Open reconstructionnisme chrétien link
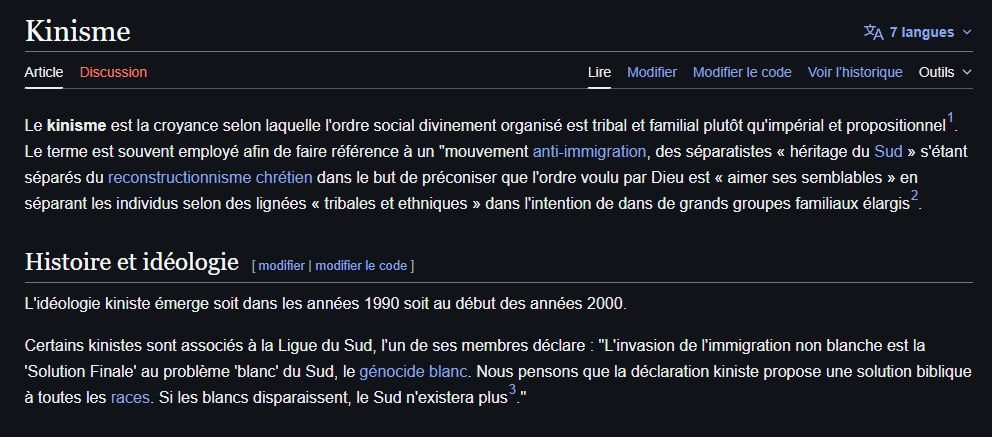This screenshot has height=437, width=992. tap(210, 178)
